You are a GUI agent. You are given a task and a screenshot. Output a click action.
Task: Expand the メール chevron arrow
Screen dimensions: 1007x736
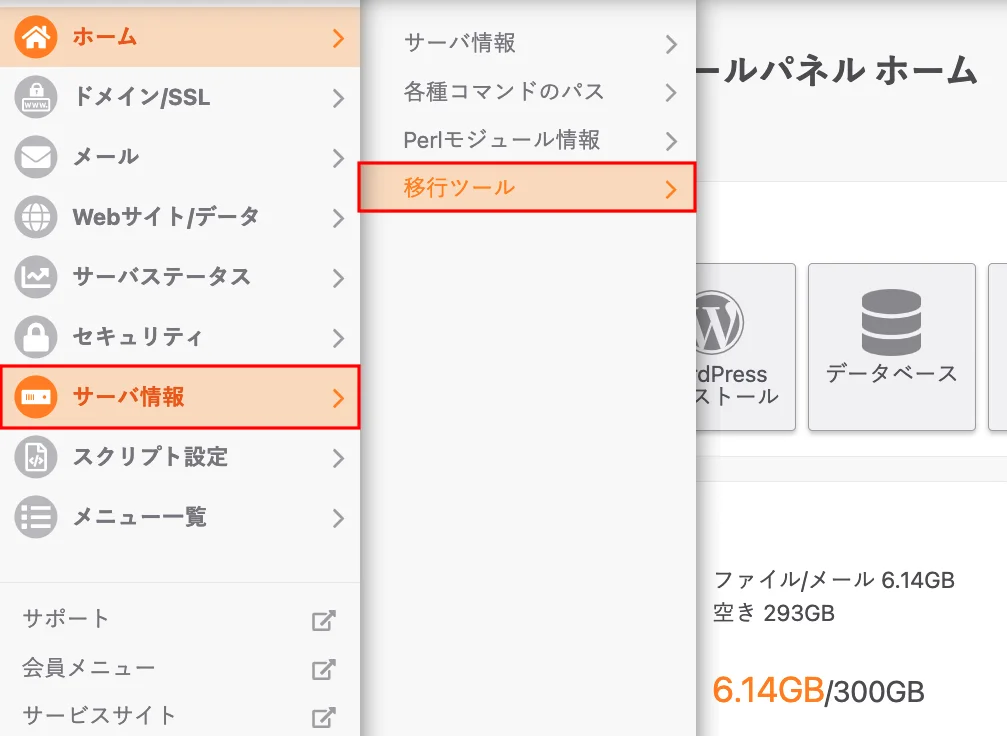[338, 158]
